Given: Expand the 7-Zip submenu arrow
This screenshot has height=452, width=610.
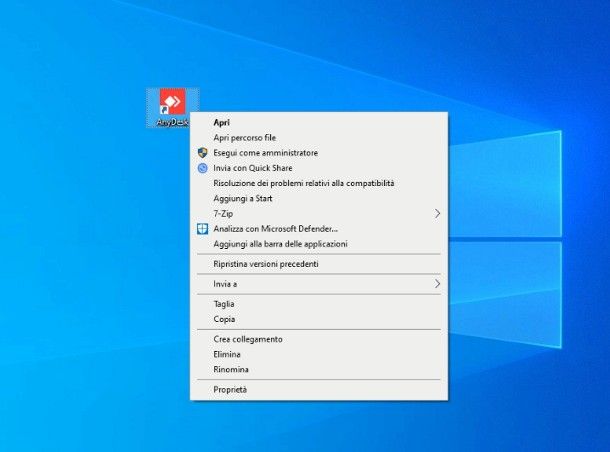Looking at the screenshot, I should [437, 214].
